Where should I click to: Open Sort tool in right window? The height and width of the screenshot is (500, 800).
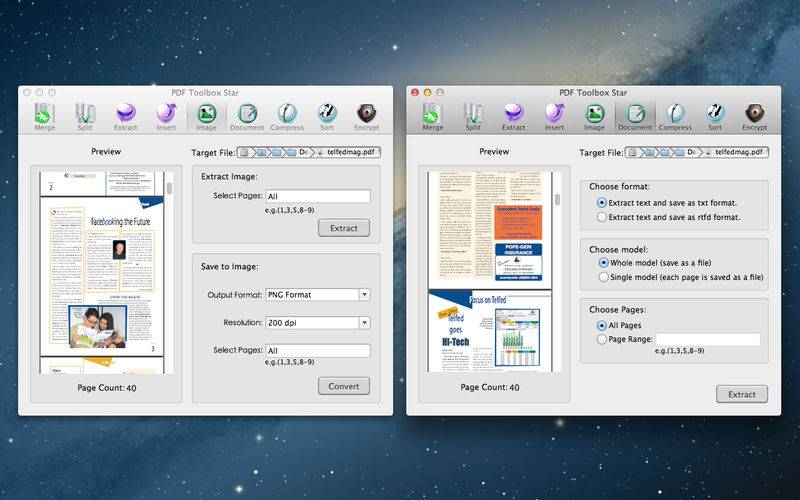pos(715,117)
